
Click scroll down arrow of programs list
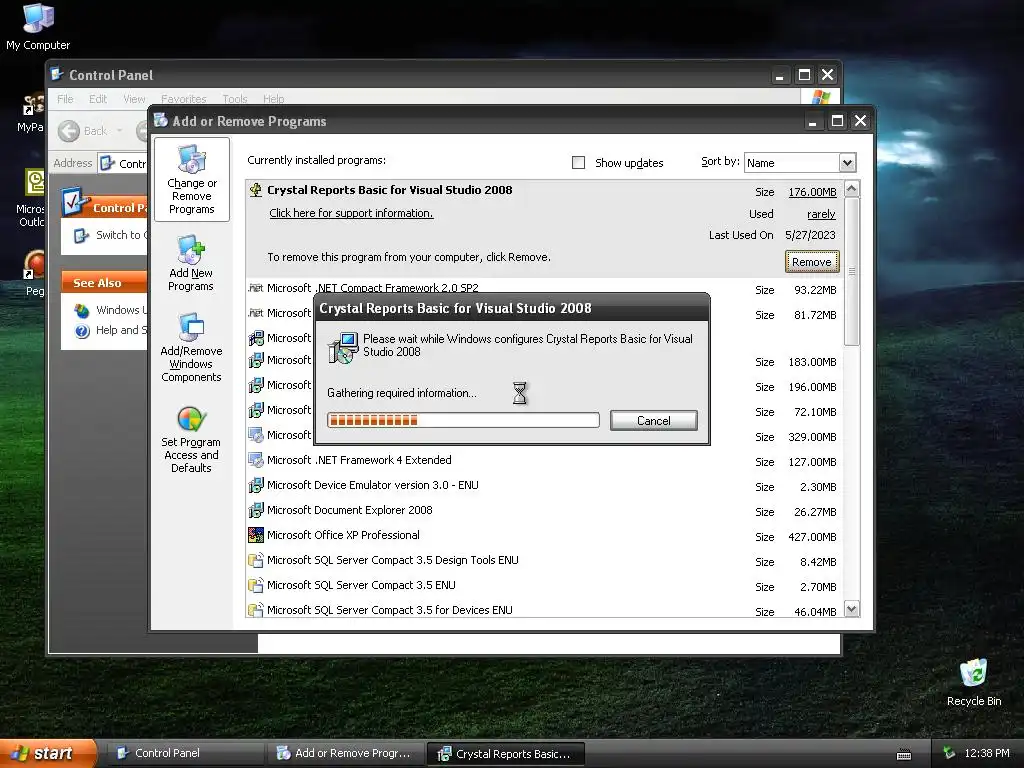(852, 609)
